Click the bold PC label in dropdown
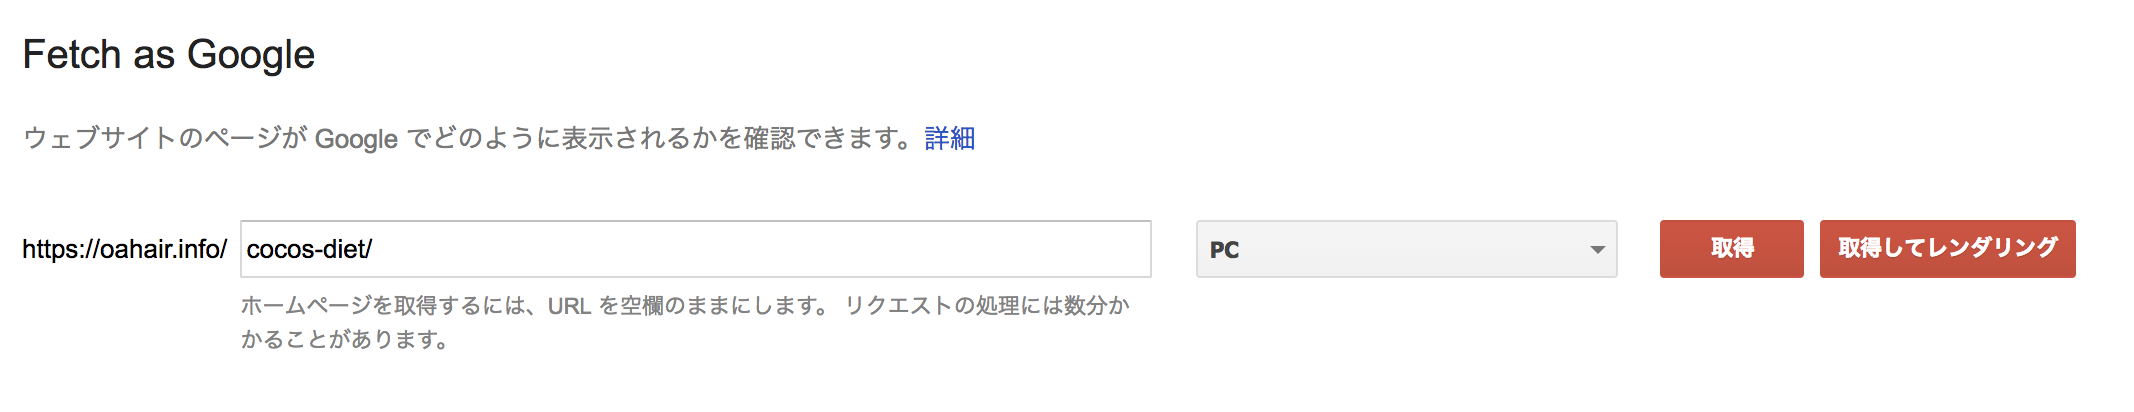2134x412 pixels. pyautogui.click(x=1224, y=250)
